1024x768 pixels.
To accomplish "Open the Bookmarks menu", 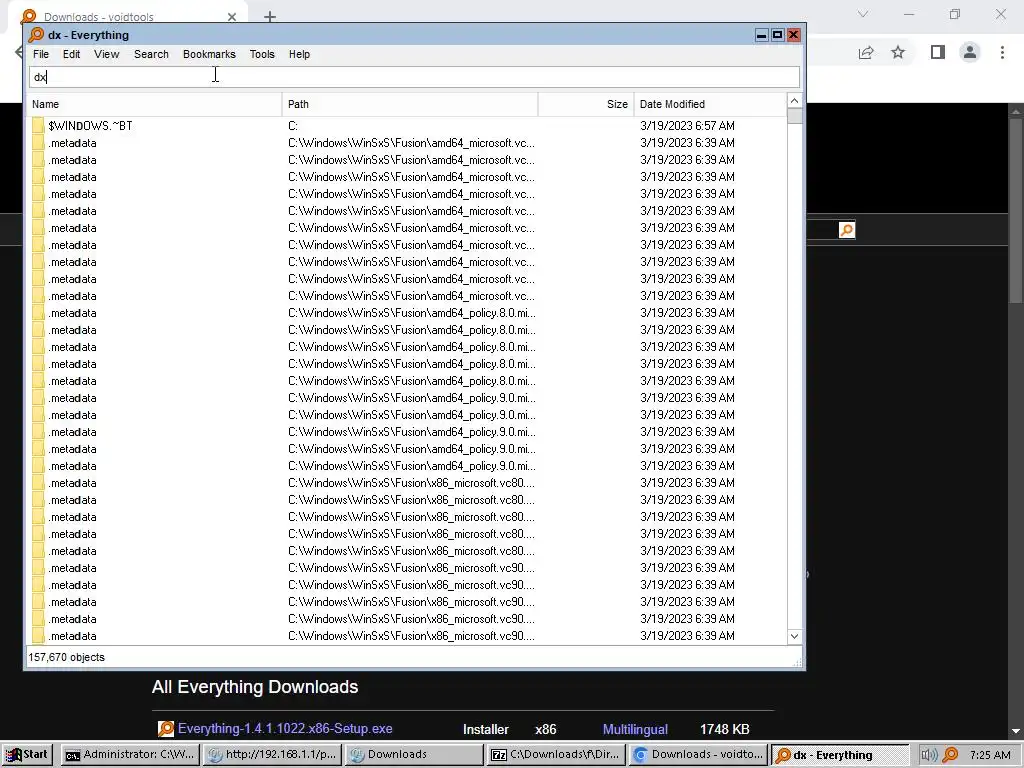I will 209,54.
